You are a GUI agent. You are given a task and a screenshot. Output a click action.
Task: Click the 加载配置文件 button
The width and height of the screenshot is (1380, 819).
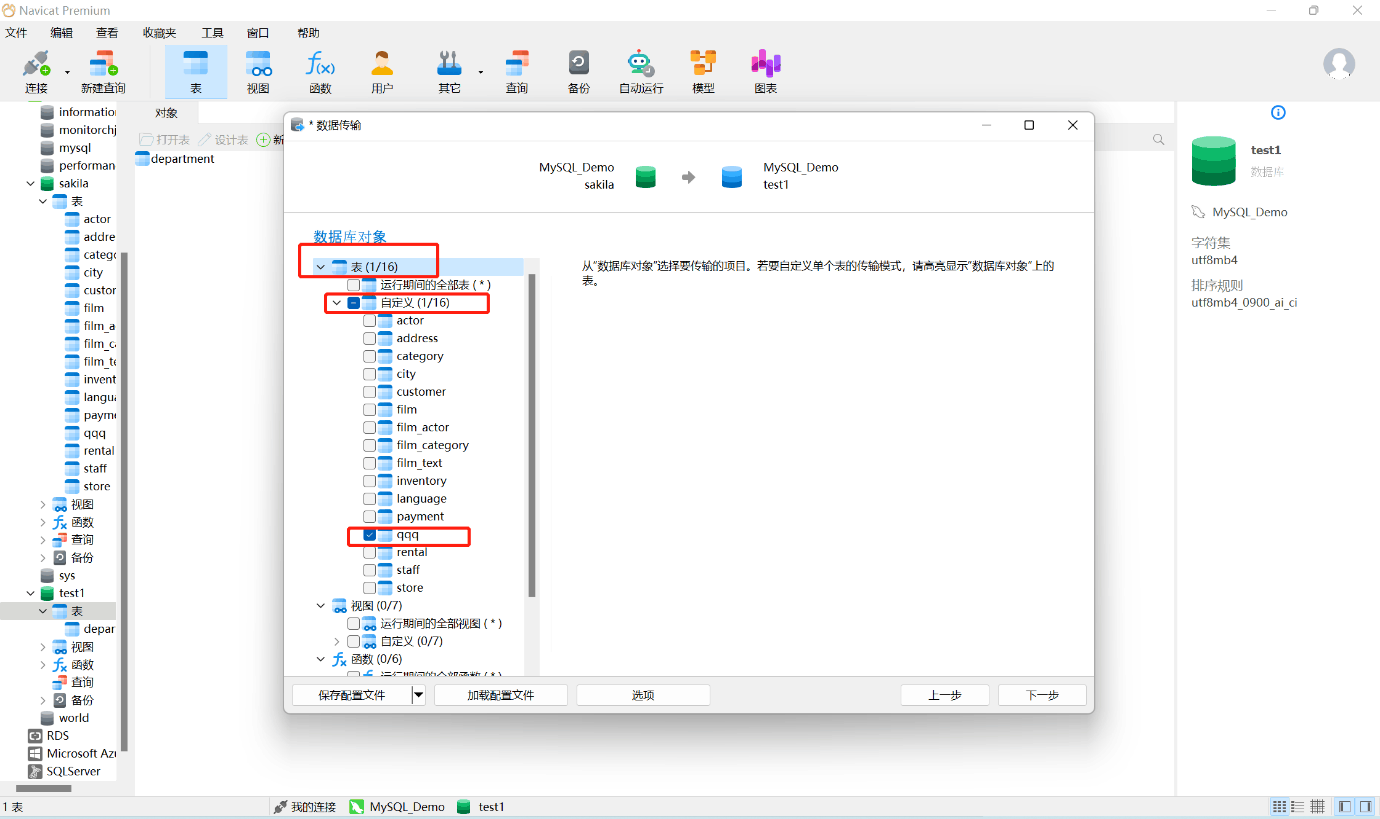pos(501,695)
